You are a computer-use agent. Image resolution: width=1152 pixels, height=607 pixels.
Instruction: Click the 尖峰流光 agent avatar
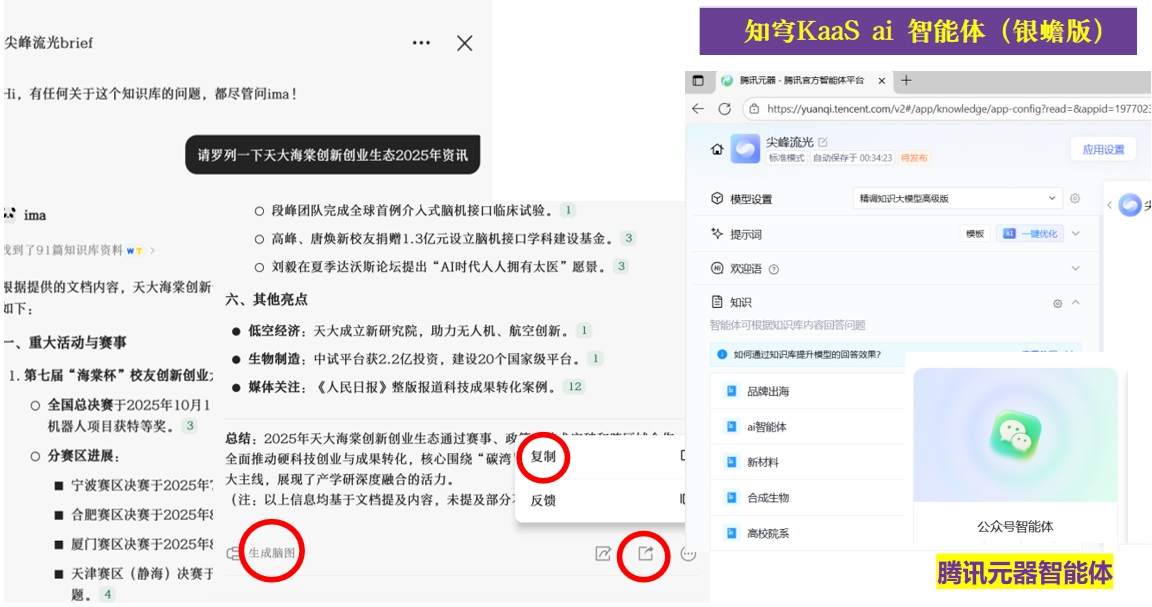pos(745,148)
